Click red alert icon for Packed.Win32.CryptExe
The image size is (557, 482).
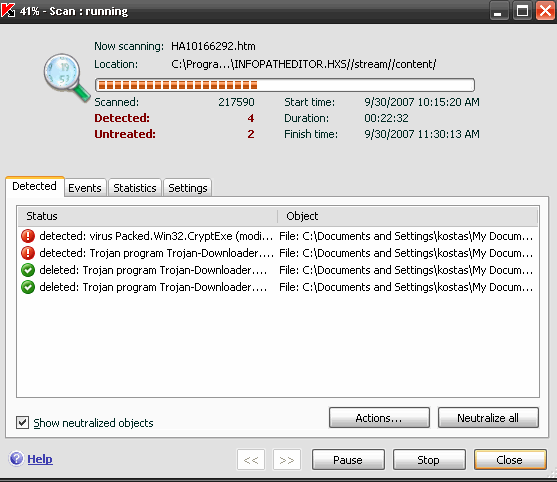tap(28, 236)
